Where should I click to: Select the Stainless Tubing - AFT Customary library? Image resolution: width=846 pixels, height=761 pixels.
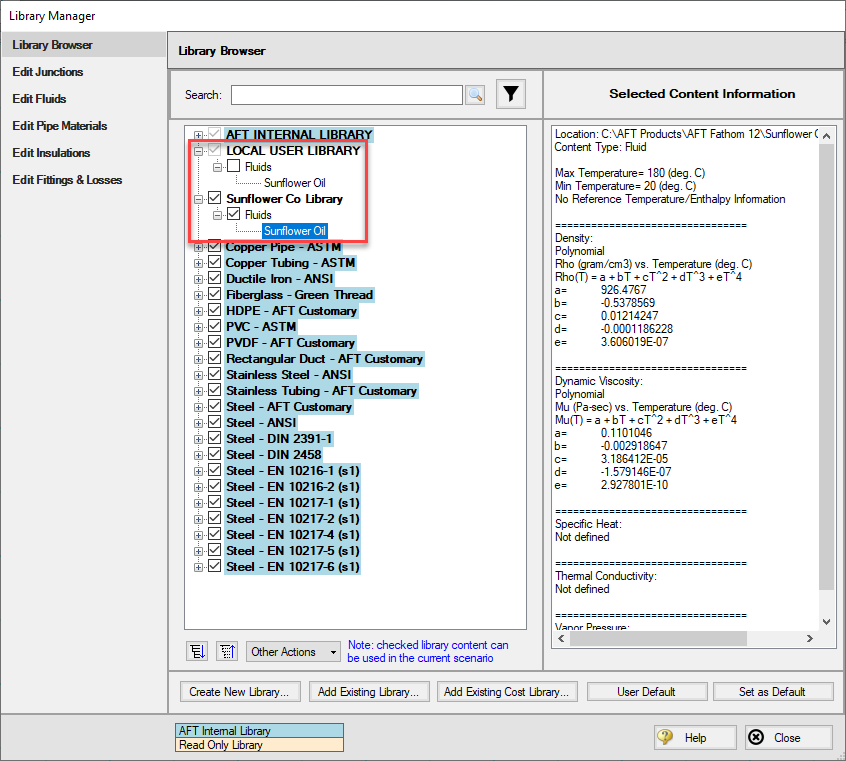coord(322,391)
